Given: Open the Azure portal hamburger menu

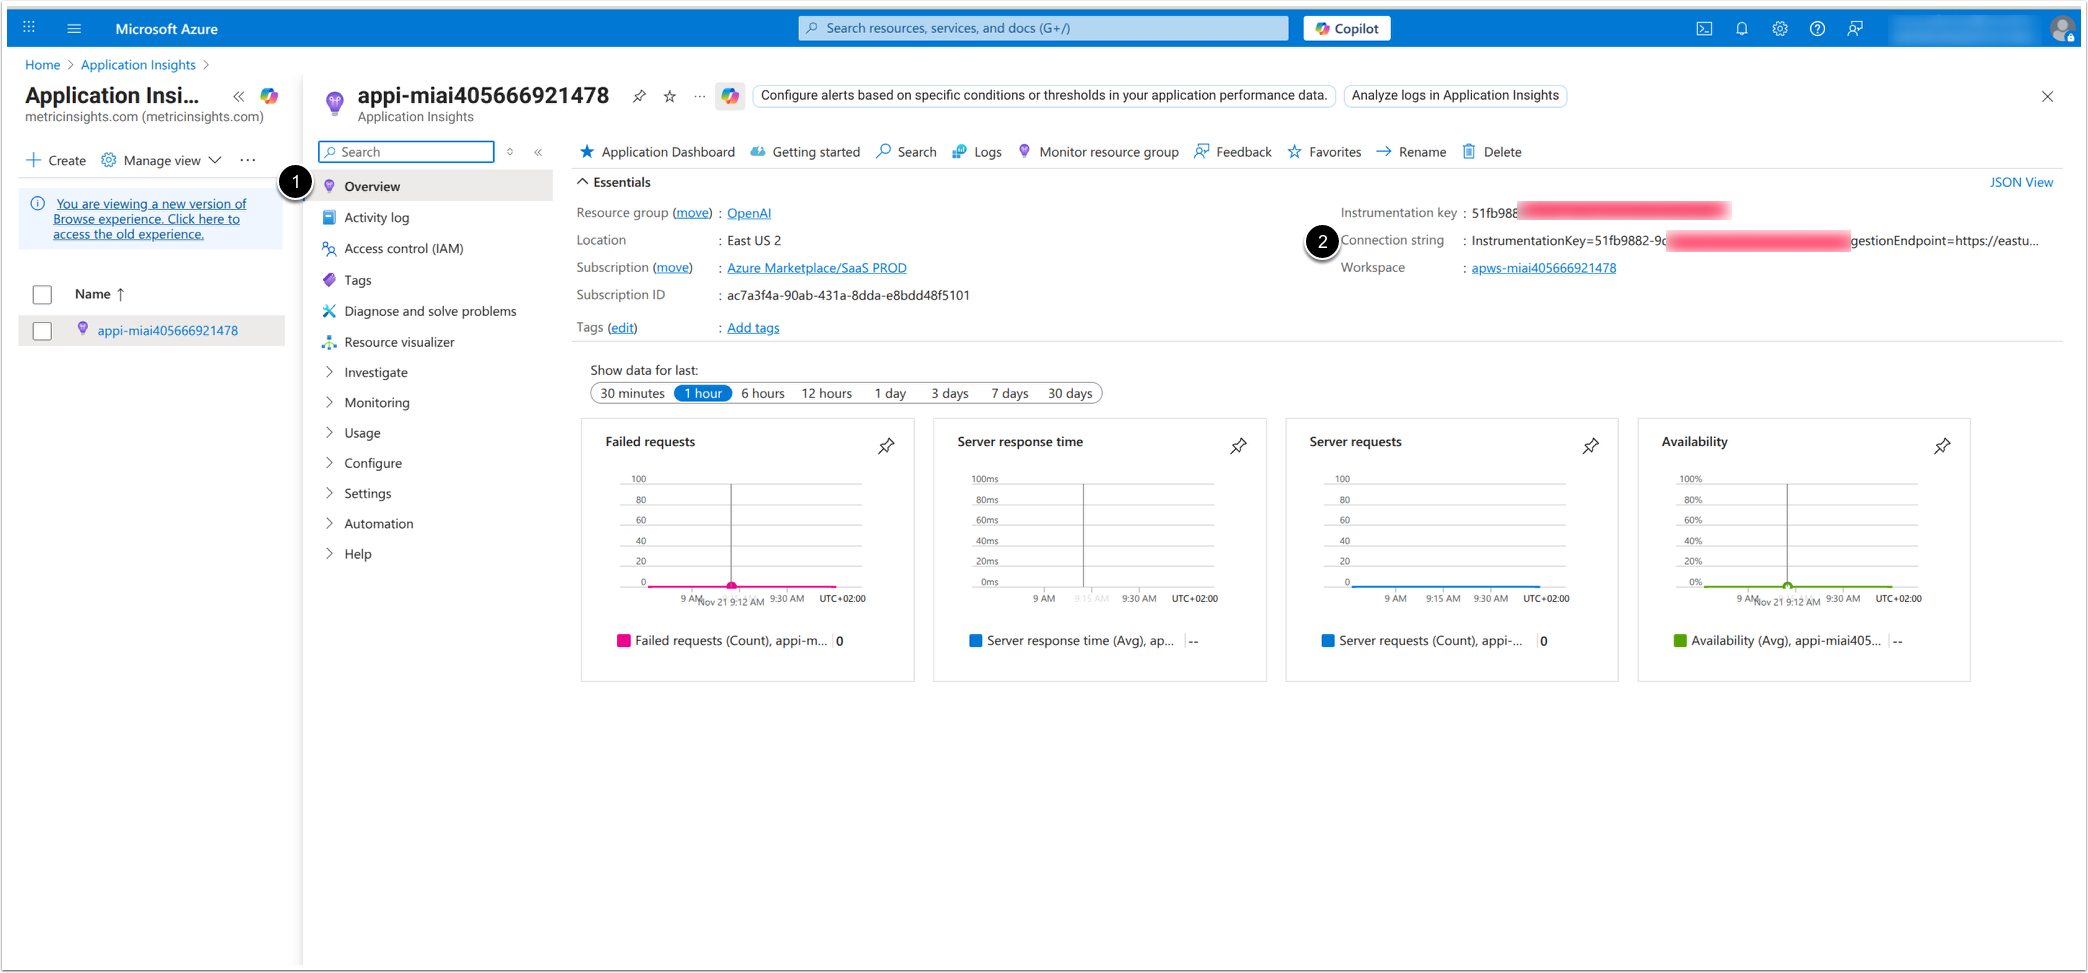Looking at the screenshot, I should 74,29.
